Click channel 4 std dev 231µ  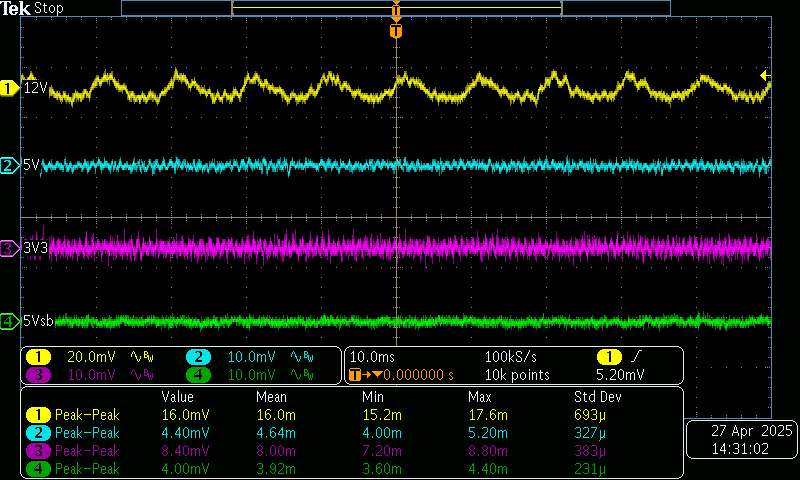(x=590, y=469)
